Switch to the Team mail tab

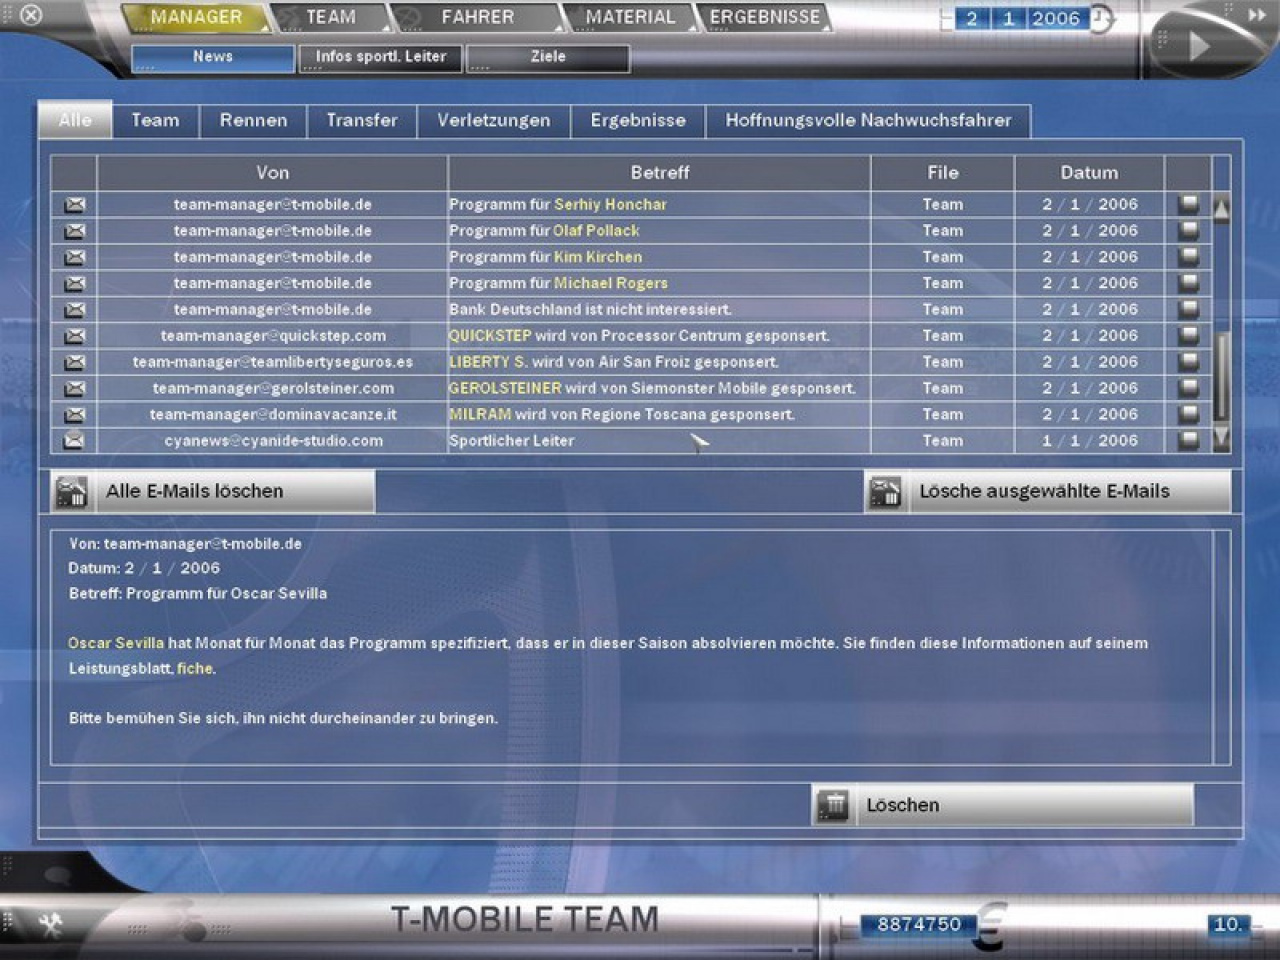156,121
